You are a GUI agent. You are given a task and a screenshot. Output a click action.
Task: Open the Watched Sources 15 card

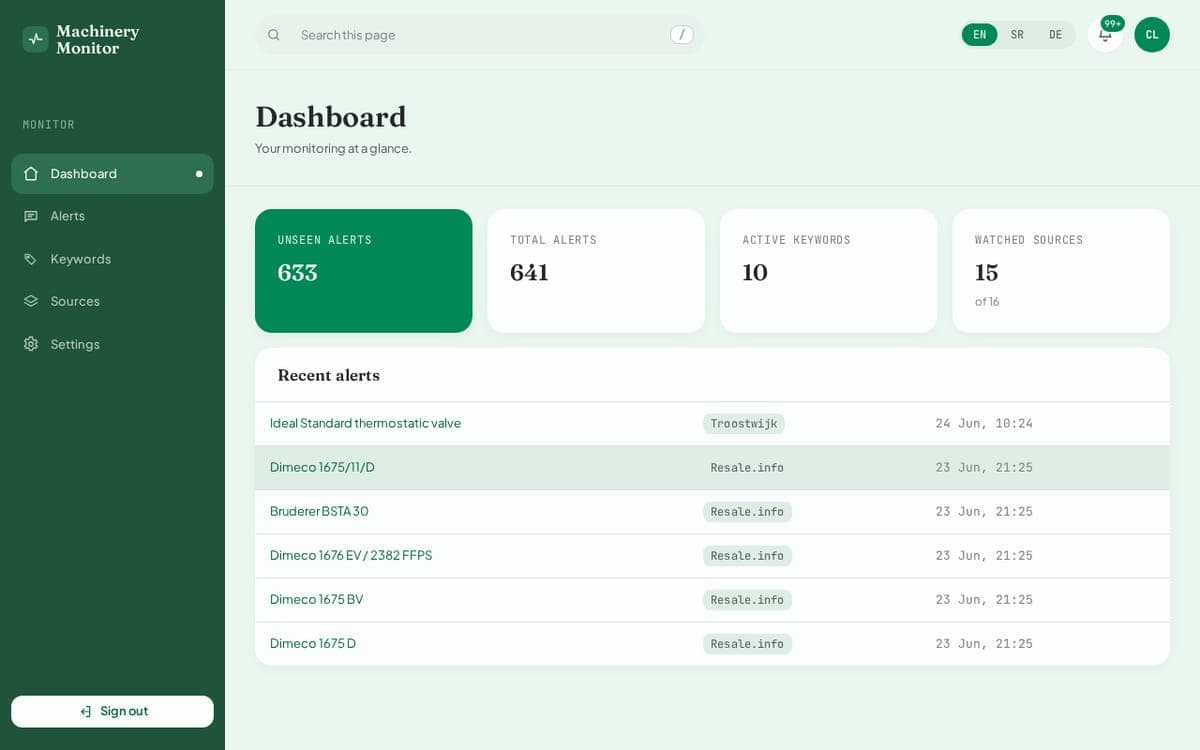[1061, 271]
